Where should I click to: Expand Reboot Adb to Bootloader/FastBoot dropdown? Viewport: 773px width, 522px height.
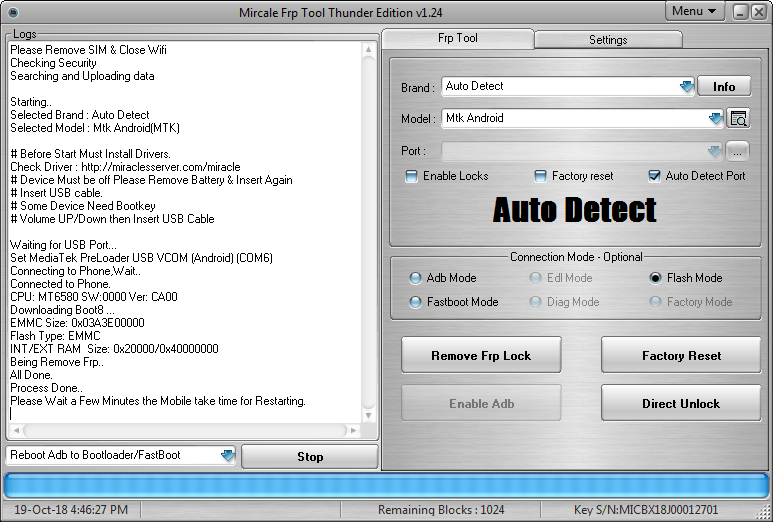point(228,455)
